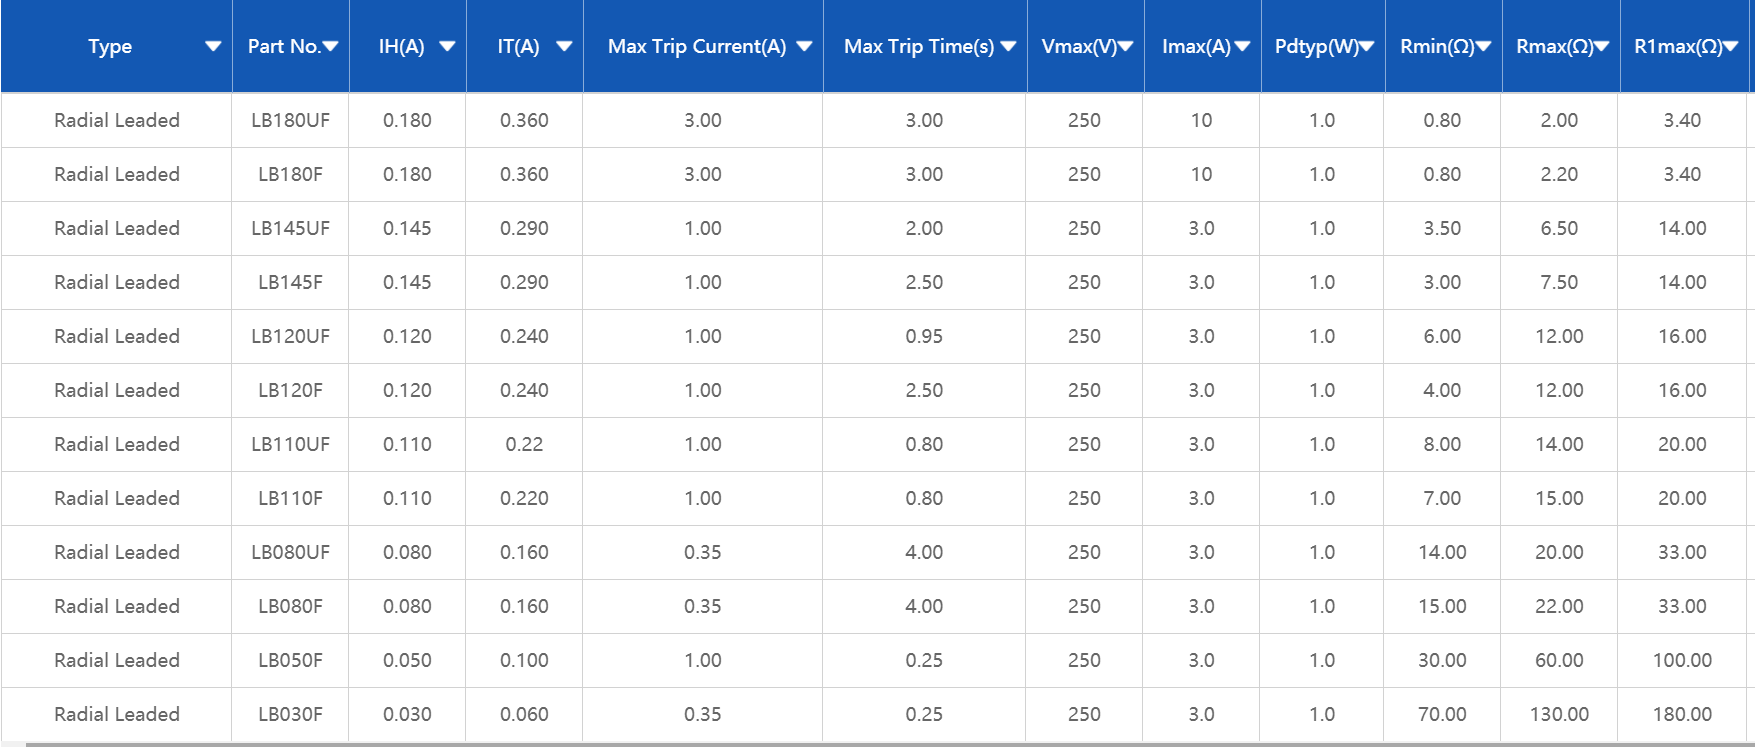Click the Vmax(V) column dropdown arrow
The height and width of the screenshot is (747, 1755).
(x=1126, y=47)
